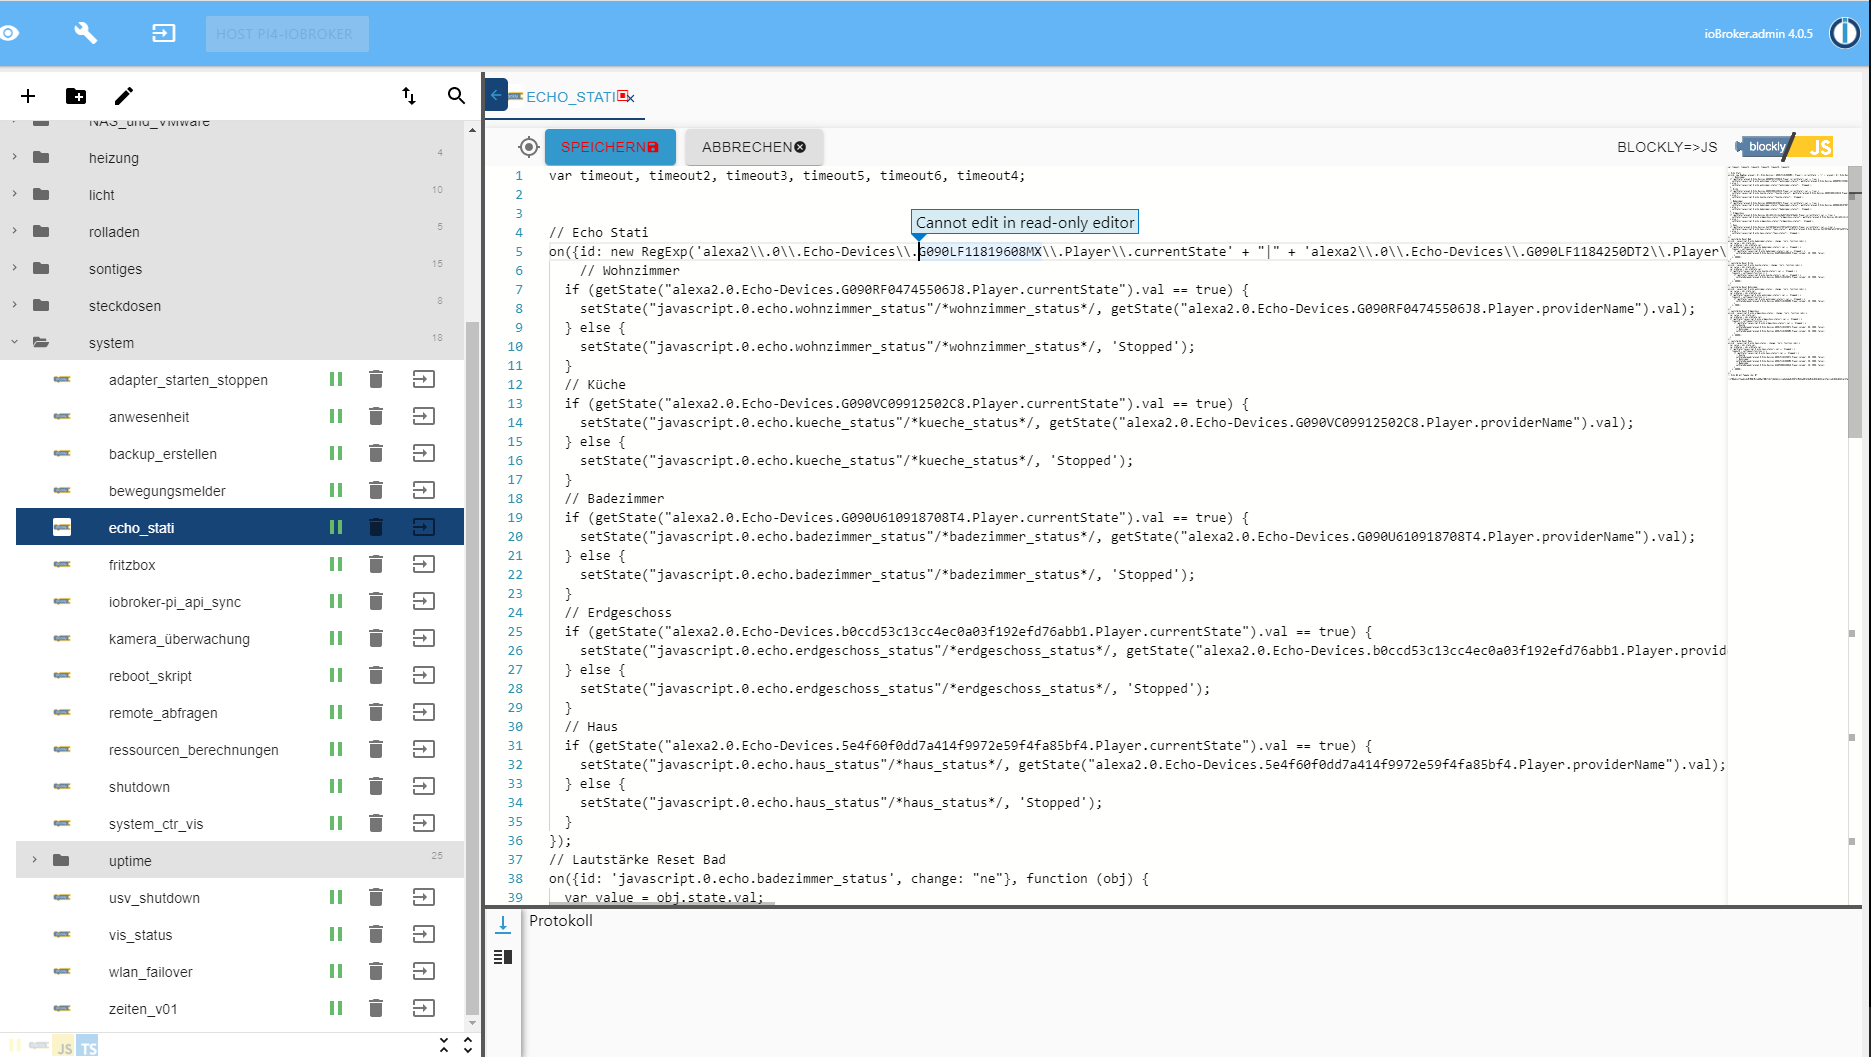The width and height of the screenshot is (1871, 1057).
Task: Delete the kamera_überwachung script
Action: click(376, 638)
